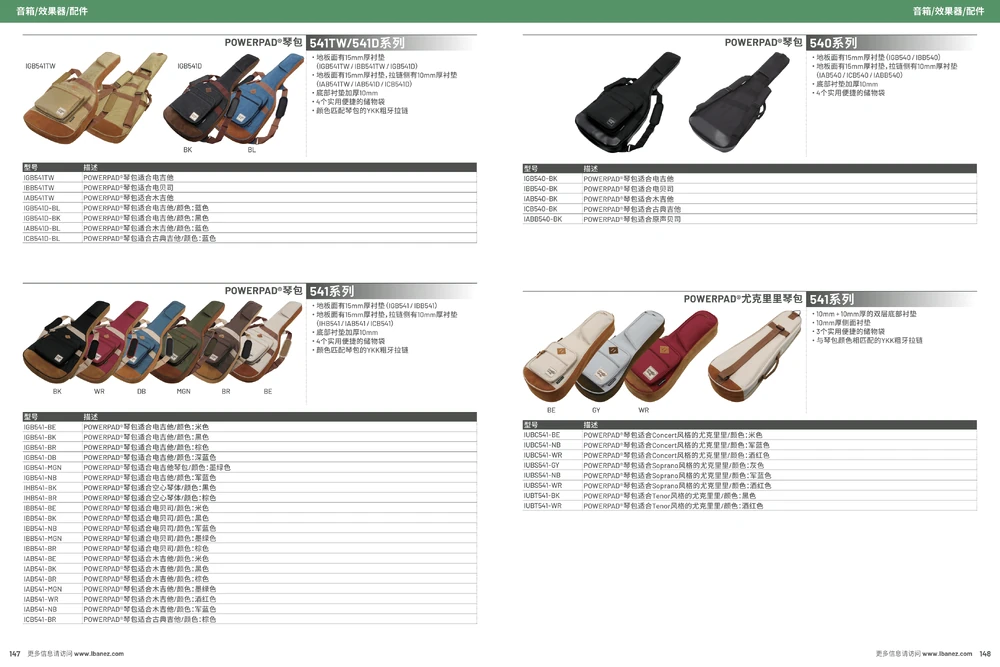Viewport: 1000px width, 667px height.
Task: Click the IABB540-BK model row
Action: point(750,219)
